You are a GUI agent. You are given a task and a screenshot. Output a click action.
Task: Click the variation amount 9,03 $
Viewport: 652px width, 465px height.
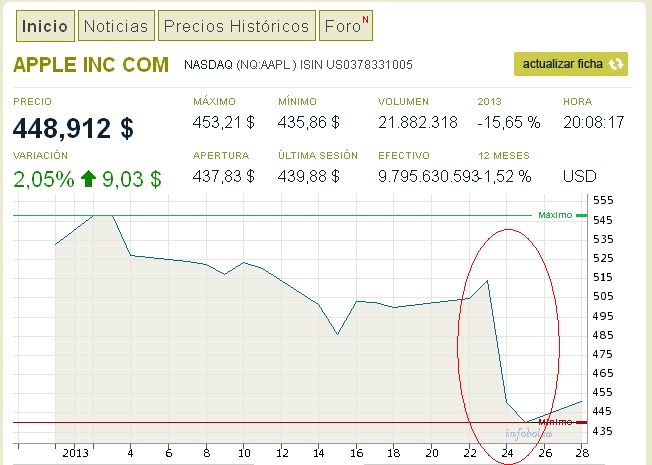click(132, 179)
